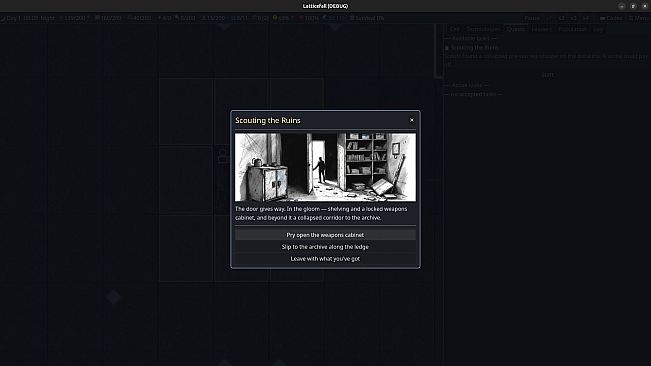Screen dimensions: 651x366
Task: Open the Codex from the top bar
Action: click(x=611, y=18)
